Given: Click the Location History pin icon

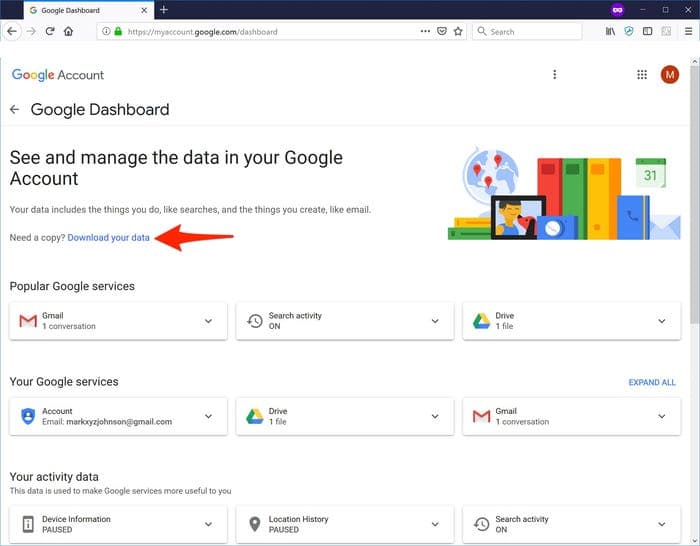Looking at the screenshot, I should click(x=254, y=524).
